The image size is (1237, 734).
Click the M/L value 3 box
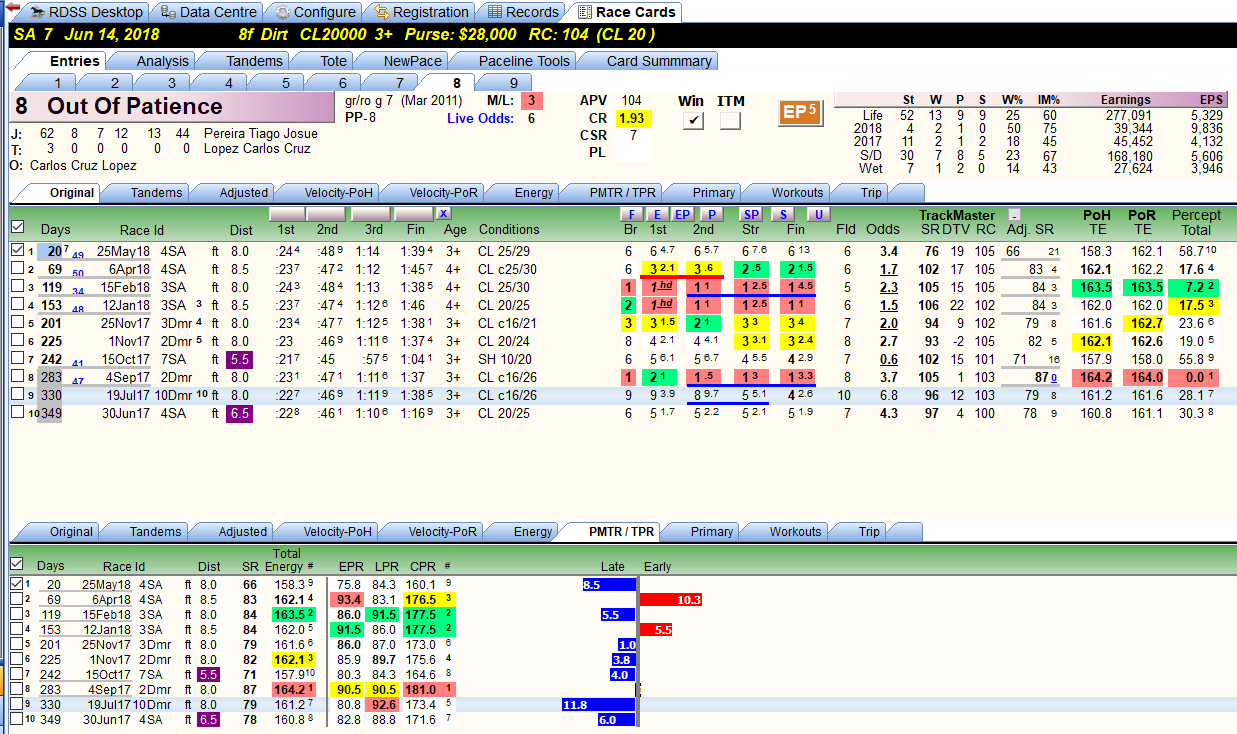click(x=532, y=100)
